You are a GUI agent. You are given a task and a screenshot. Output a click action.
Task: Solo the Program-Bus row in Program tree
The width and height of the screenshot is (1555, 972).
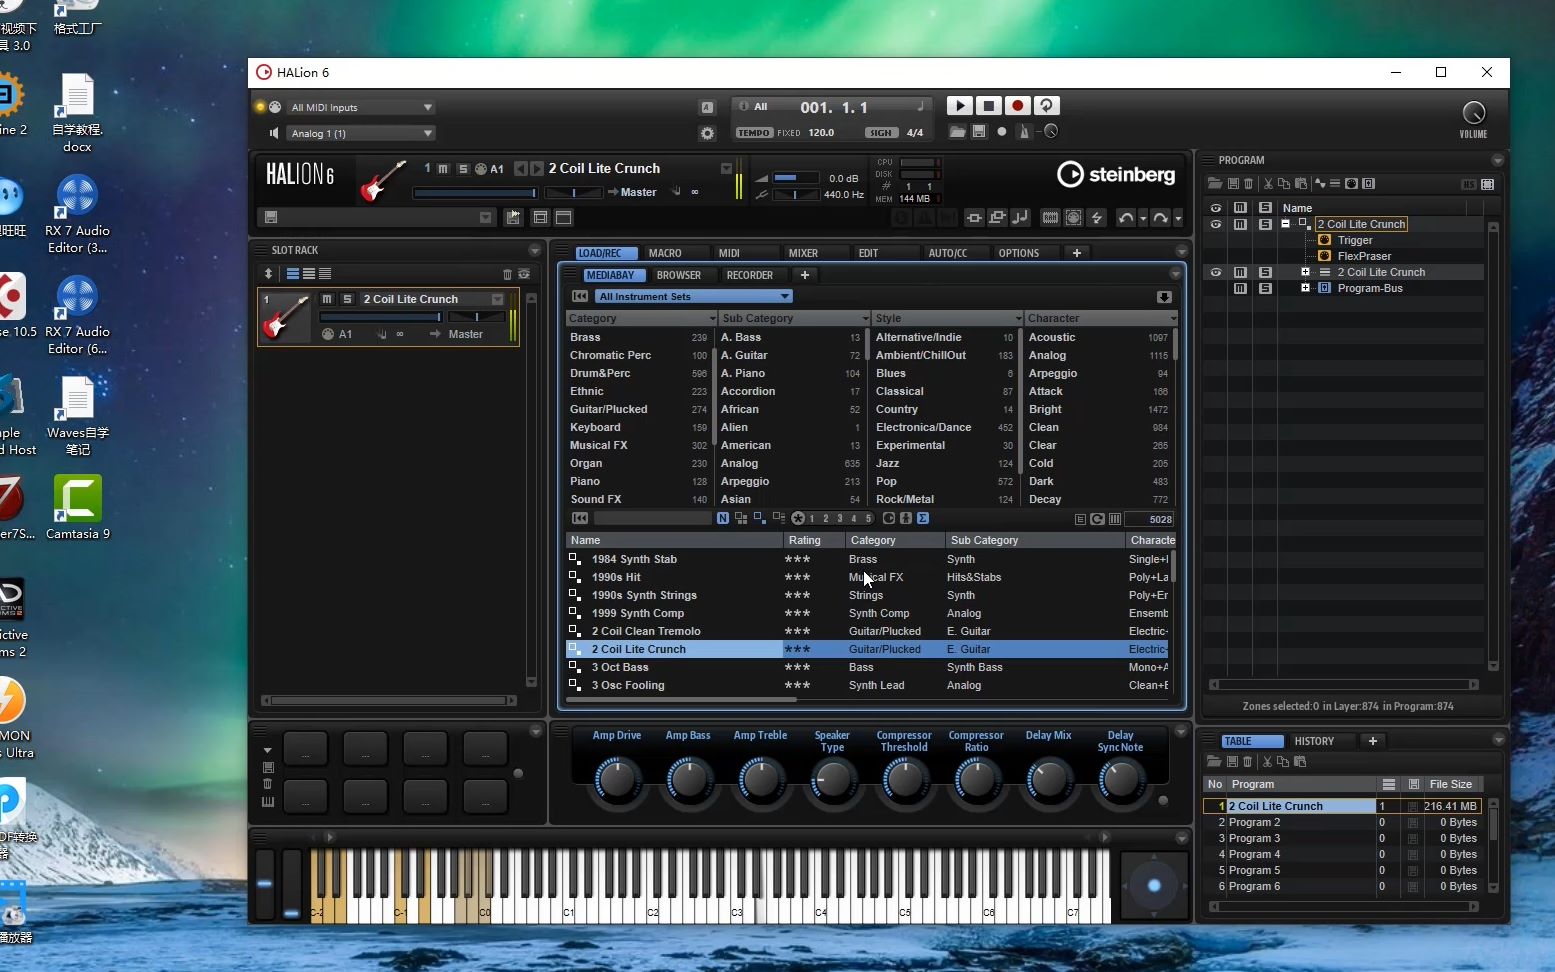tap(1265, 288)
